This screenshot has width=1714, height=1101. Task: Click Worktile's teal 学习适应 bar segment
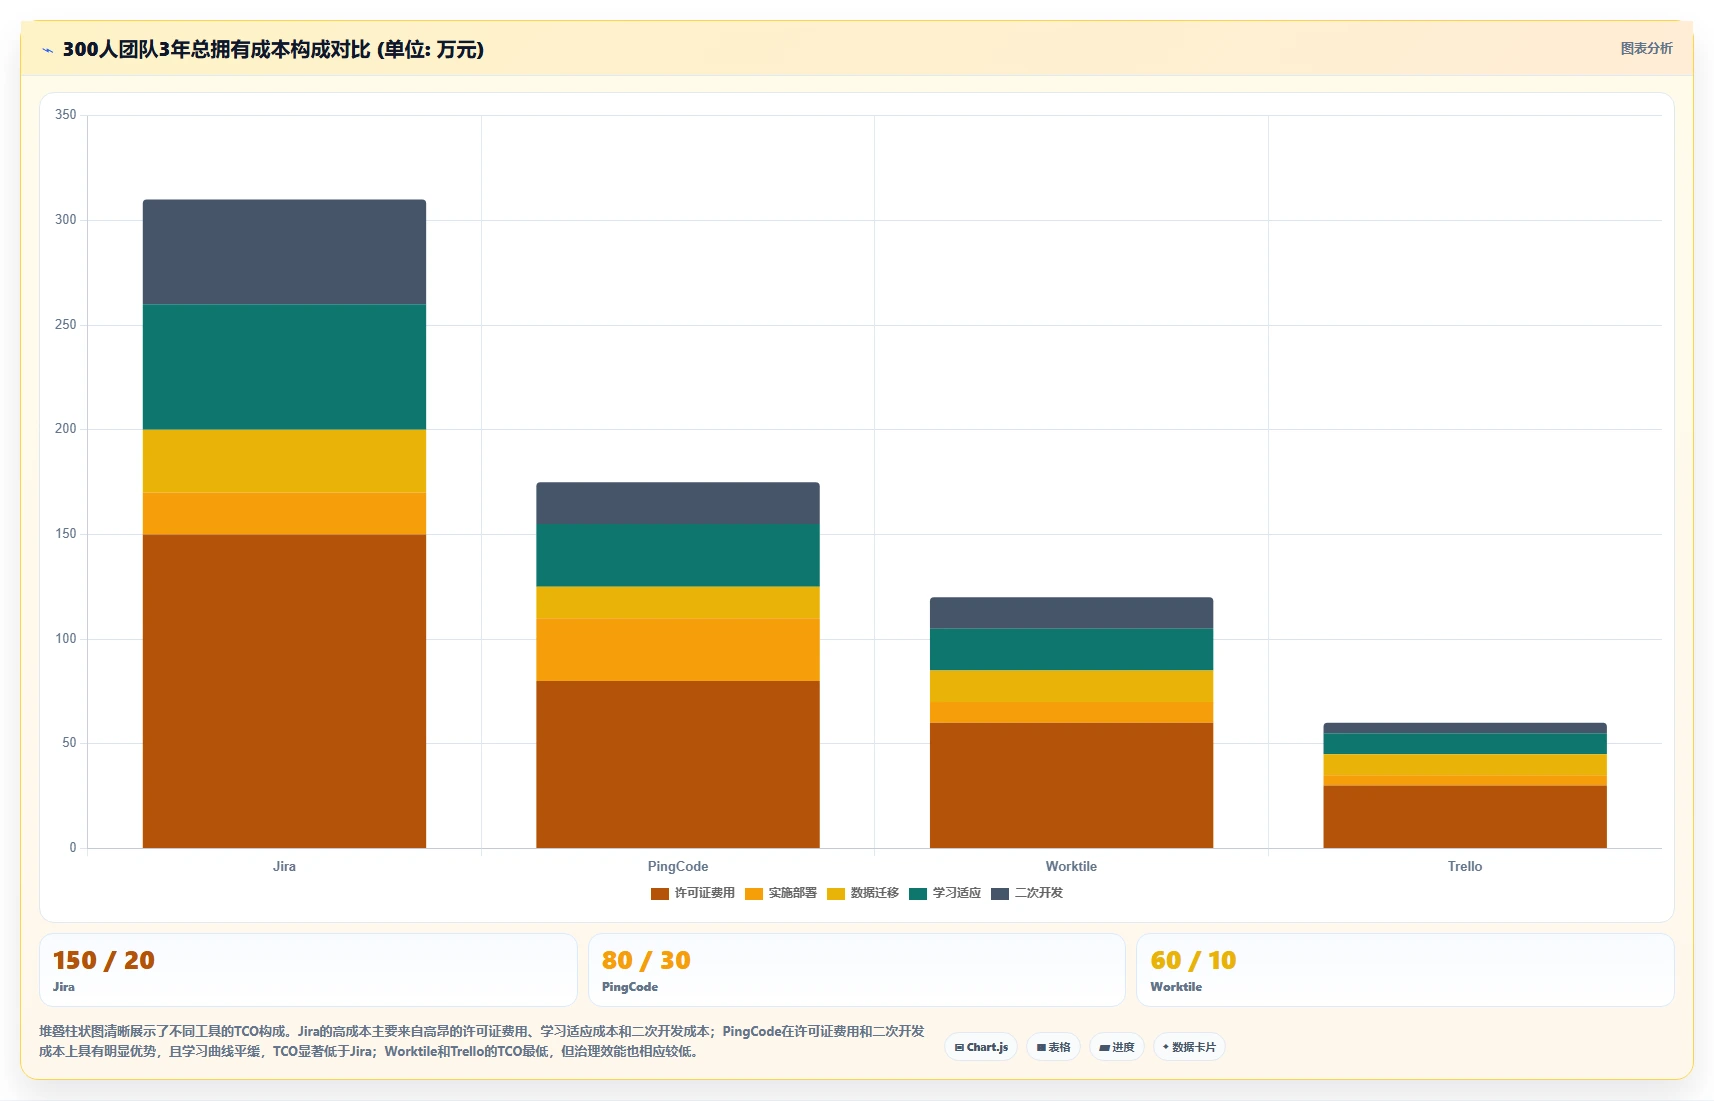pyautogui.click(x=1071, y=649)
